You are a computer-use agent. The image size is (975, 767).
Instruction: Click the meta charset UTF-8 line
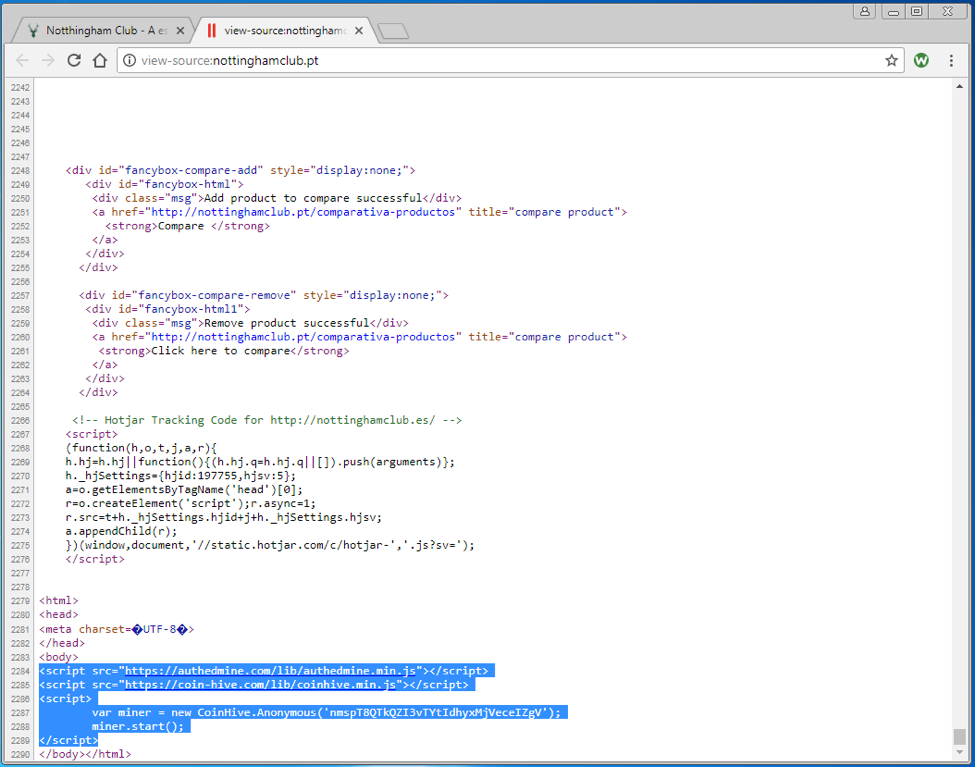click(116, 629)
